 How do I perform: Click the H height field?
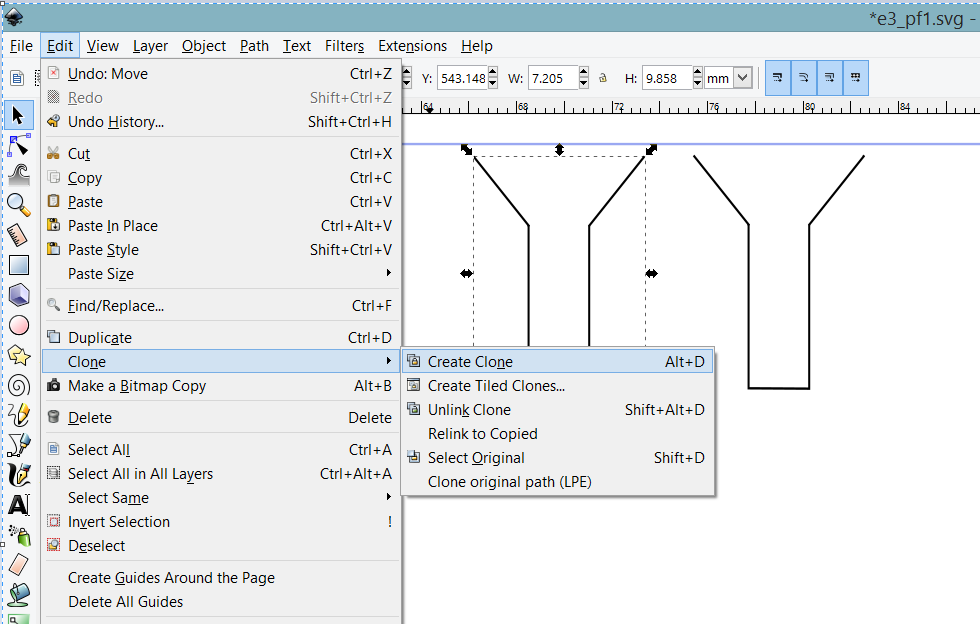667,78
